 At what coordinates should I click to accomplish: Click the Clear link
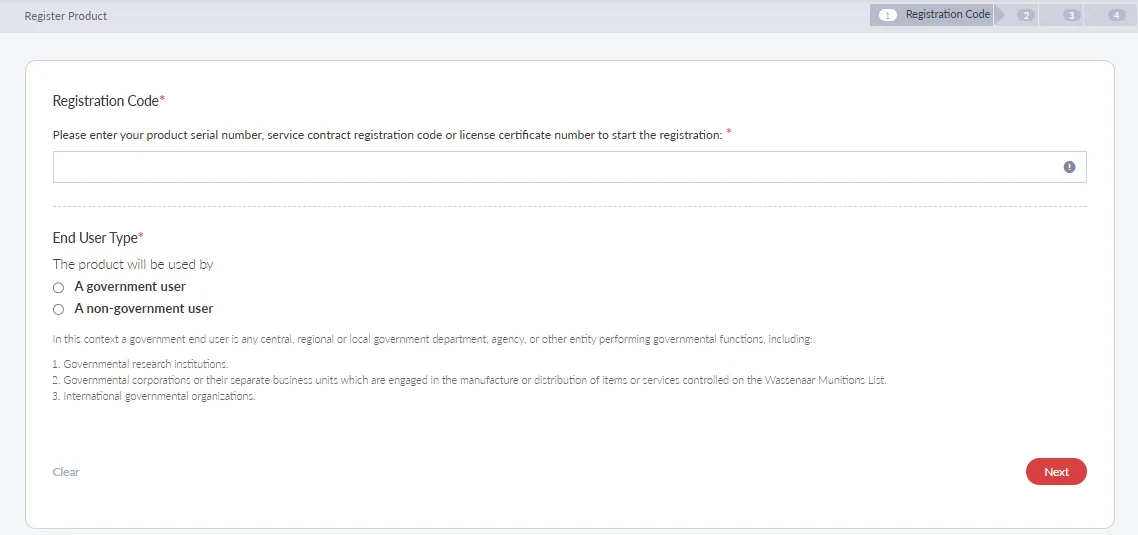(66, 472)
